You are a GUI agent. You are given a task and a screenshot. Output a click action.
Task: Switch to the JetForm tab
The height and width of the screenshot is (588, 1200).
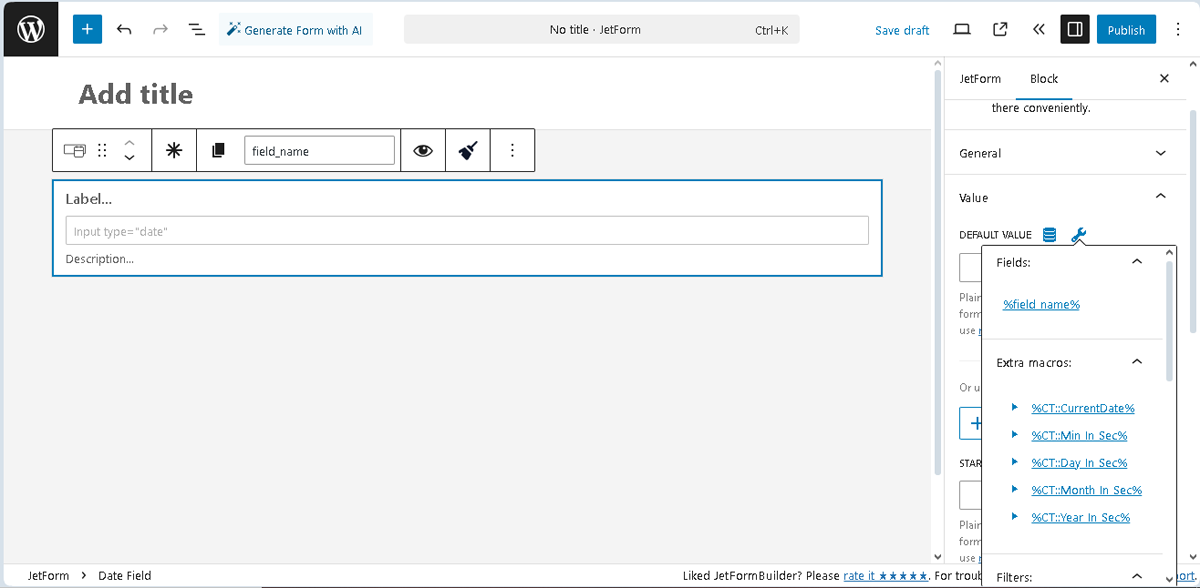tap(980, 78)
